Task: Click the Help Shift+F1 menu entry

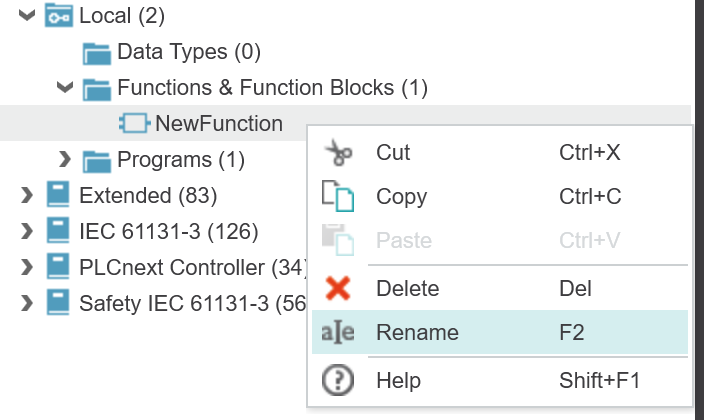Action: click(x=500, y=380)
